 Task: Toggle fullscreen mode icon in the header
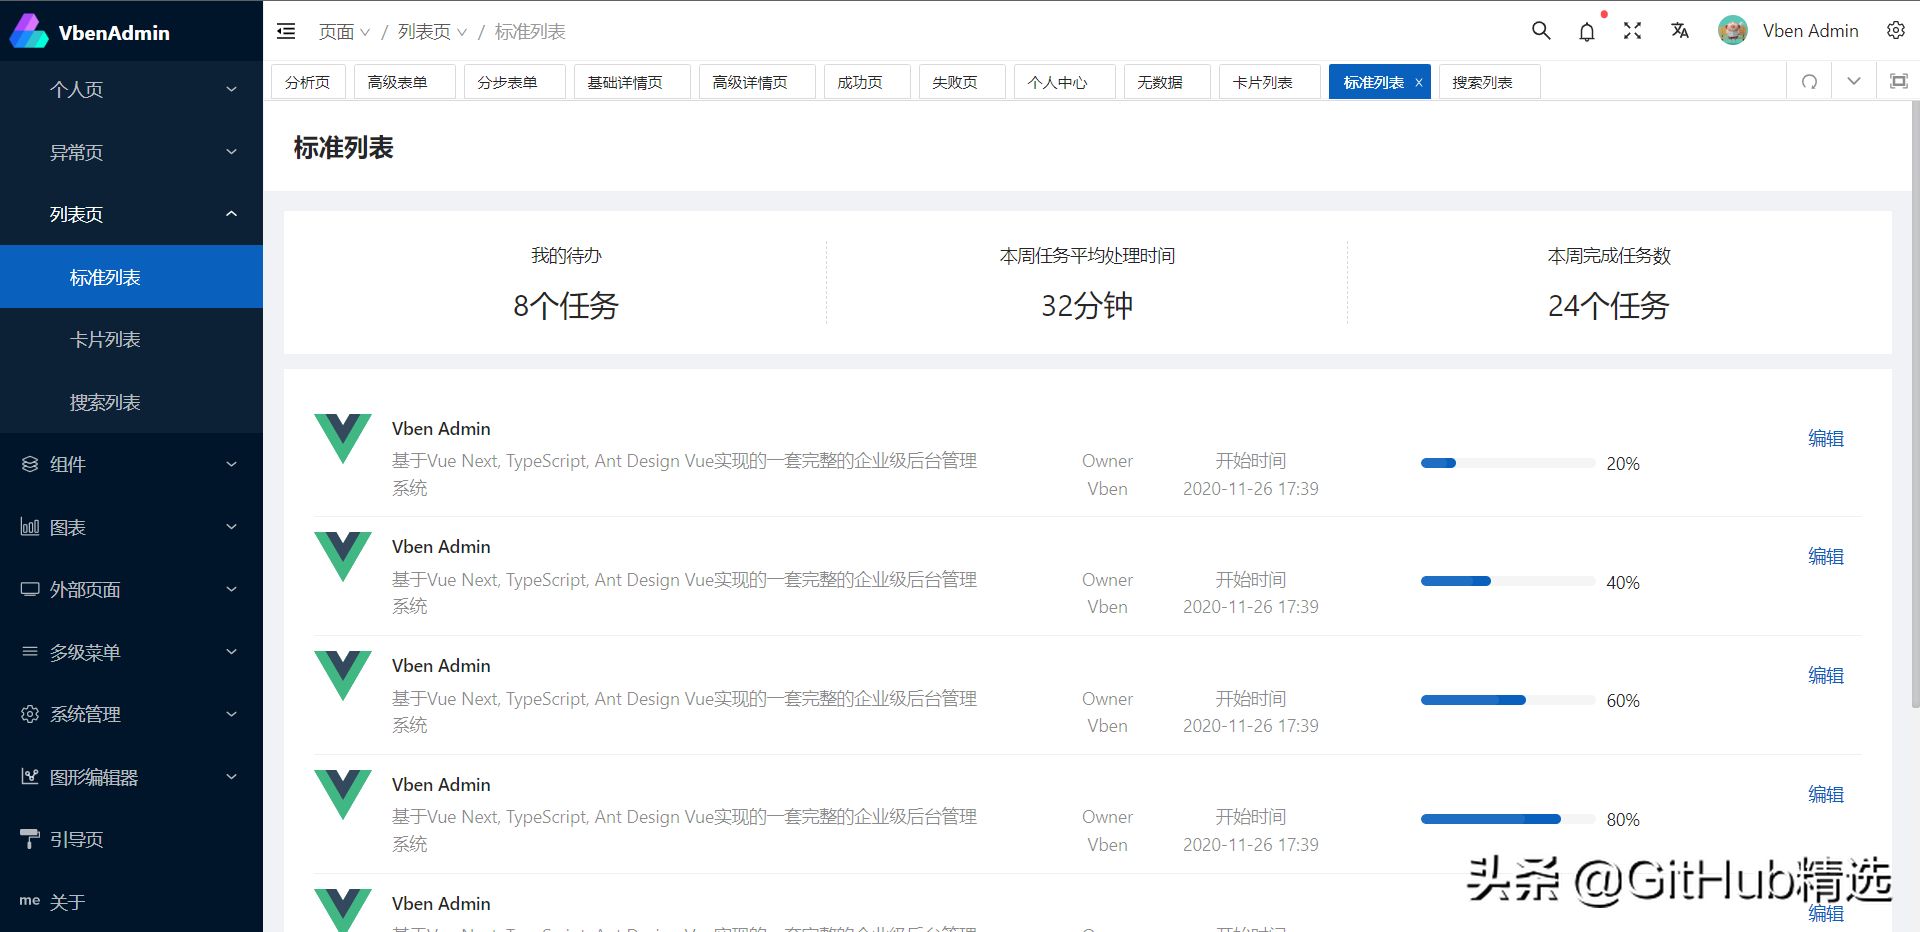point(1632,31)
